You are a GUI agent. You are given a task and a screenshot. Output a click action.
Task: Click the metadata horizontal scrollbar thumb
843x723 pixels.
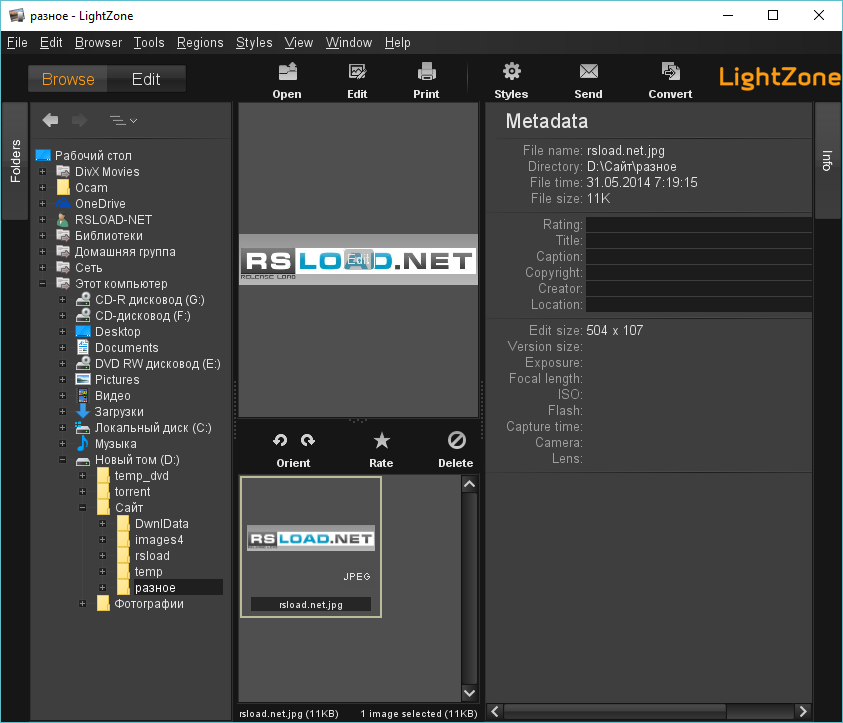tap(615, 712)
